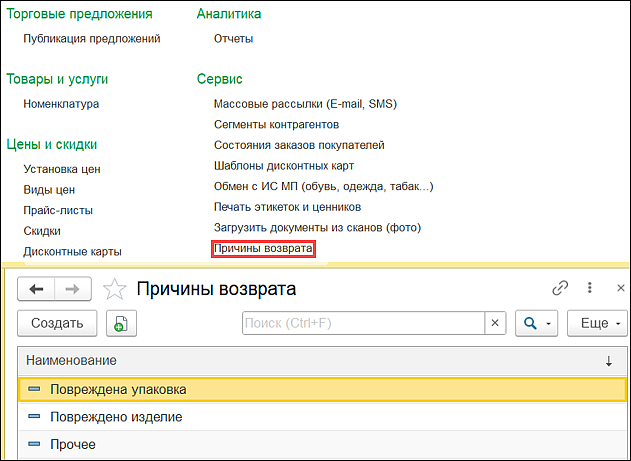Open the three-dot options menu
Image resolution: width=631 pixels, height=461 pixels.
click(590, 288)
